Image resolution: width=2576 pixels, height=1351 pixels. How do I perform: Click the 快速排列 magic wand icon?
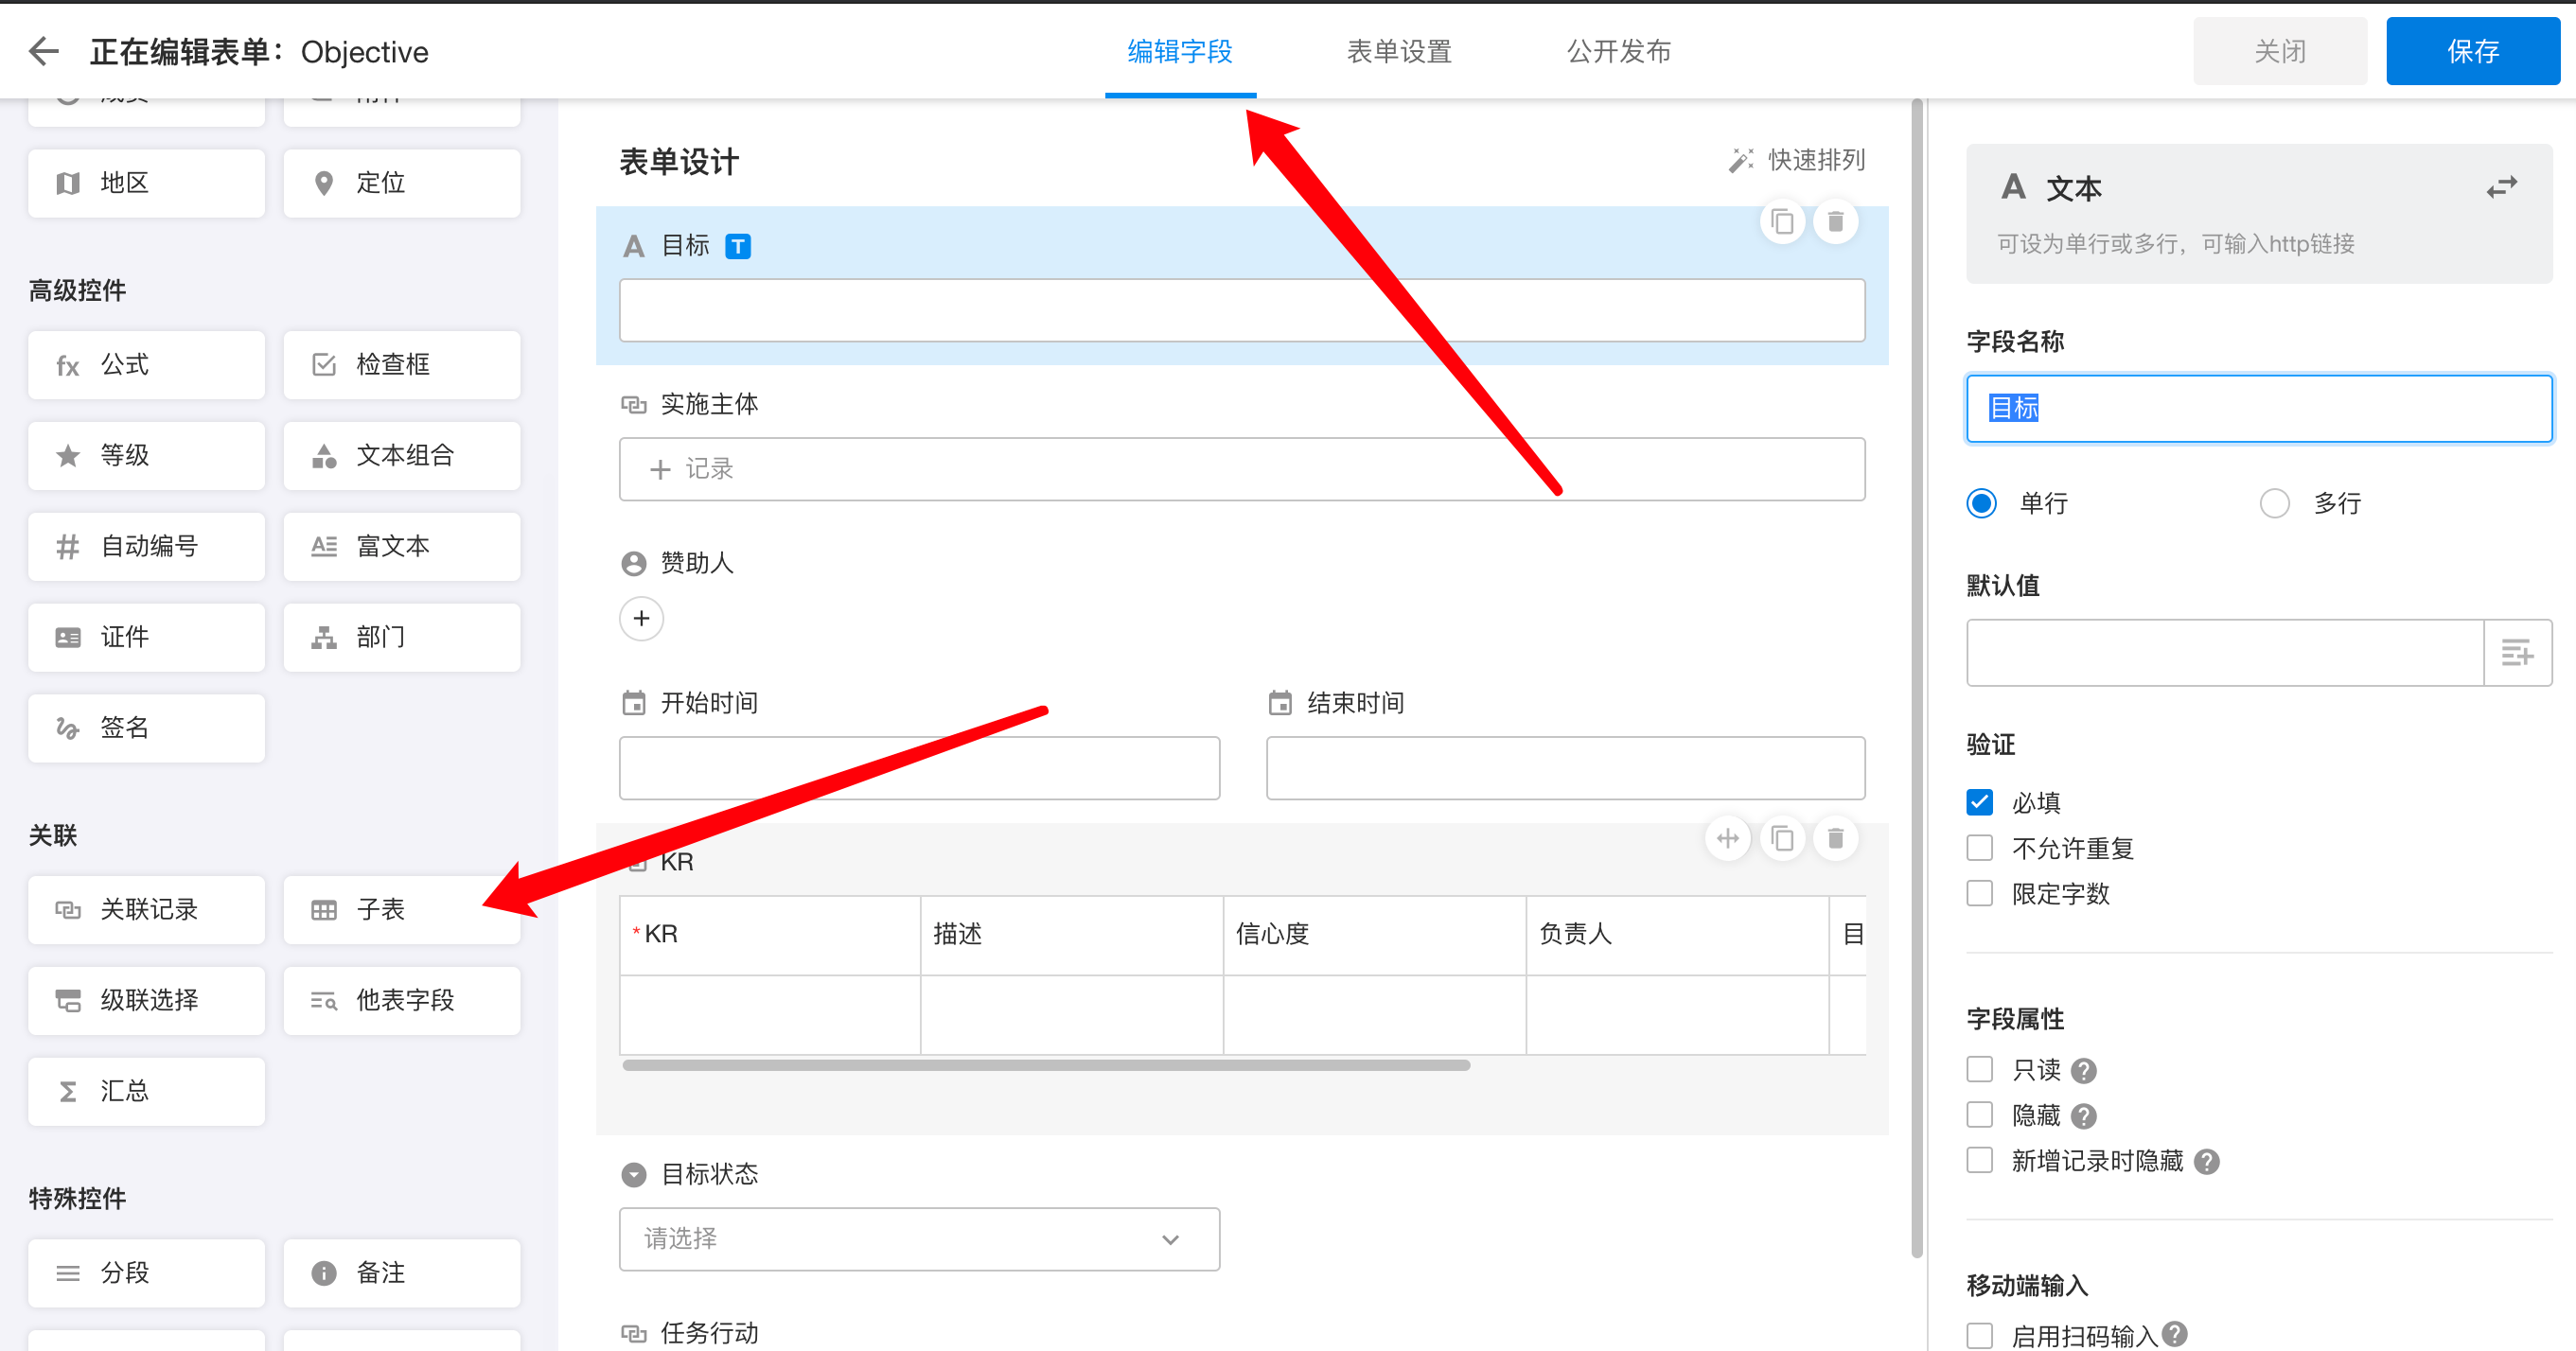(1741, 160)
